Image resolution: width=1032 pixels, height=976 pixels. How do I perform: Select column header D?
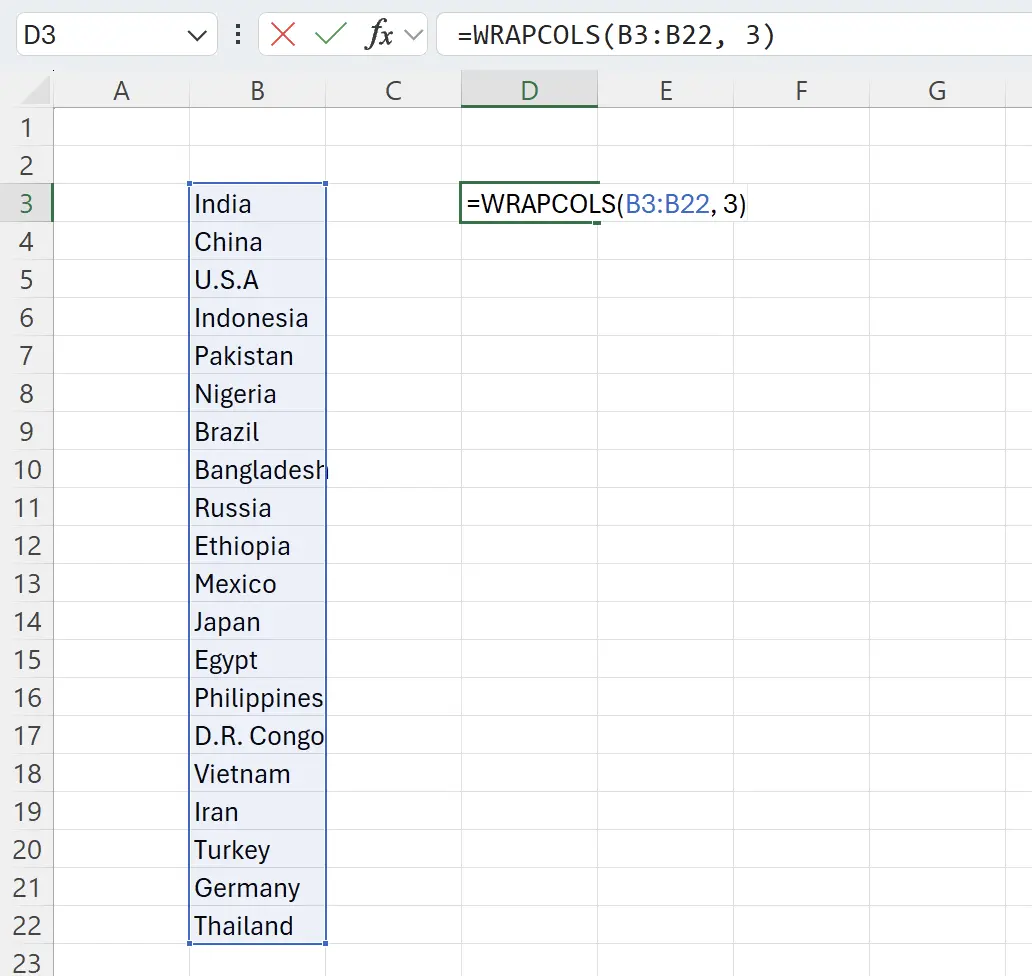[528, 90]
